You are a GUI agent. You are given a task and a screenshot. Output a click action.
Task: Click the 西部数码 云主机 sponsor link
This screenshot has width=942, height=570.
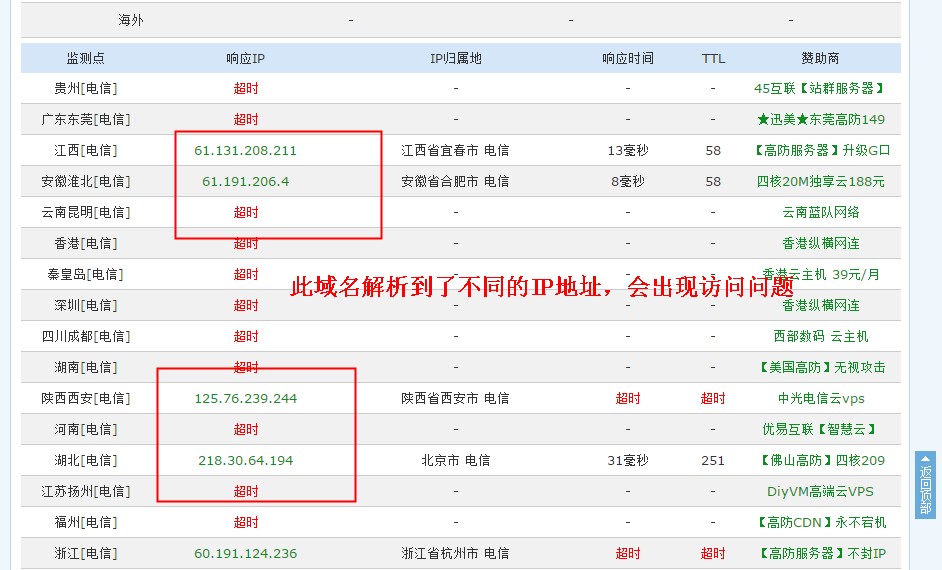[x=820, y=336]
